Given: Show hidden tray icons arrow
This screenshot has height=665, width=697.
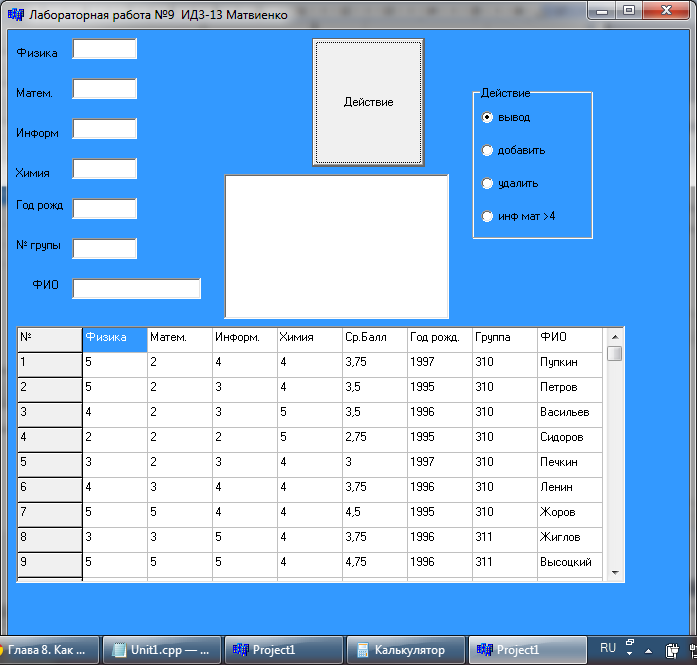Looking at the screenshot, I should pos(649,651).
